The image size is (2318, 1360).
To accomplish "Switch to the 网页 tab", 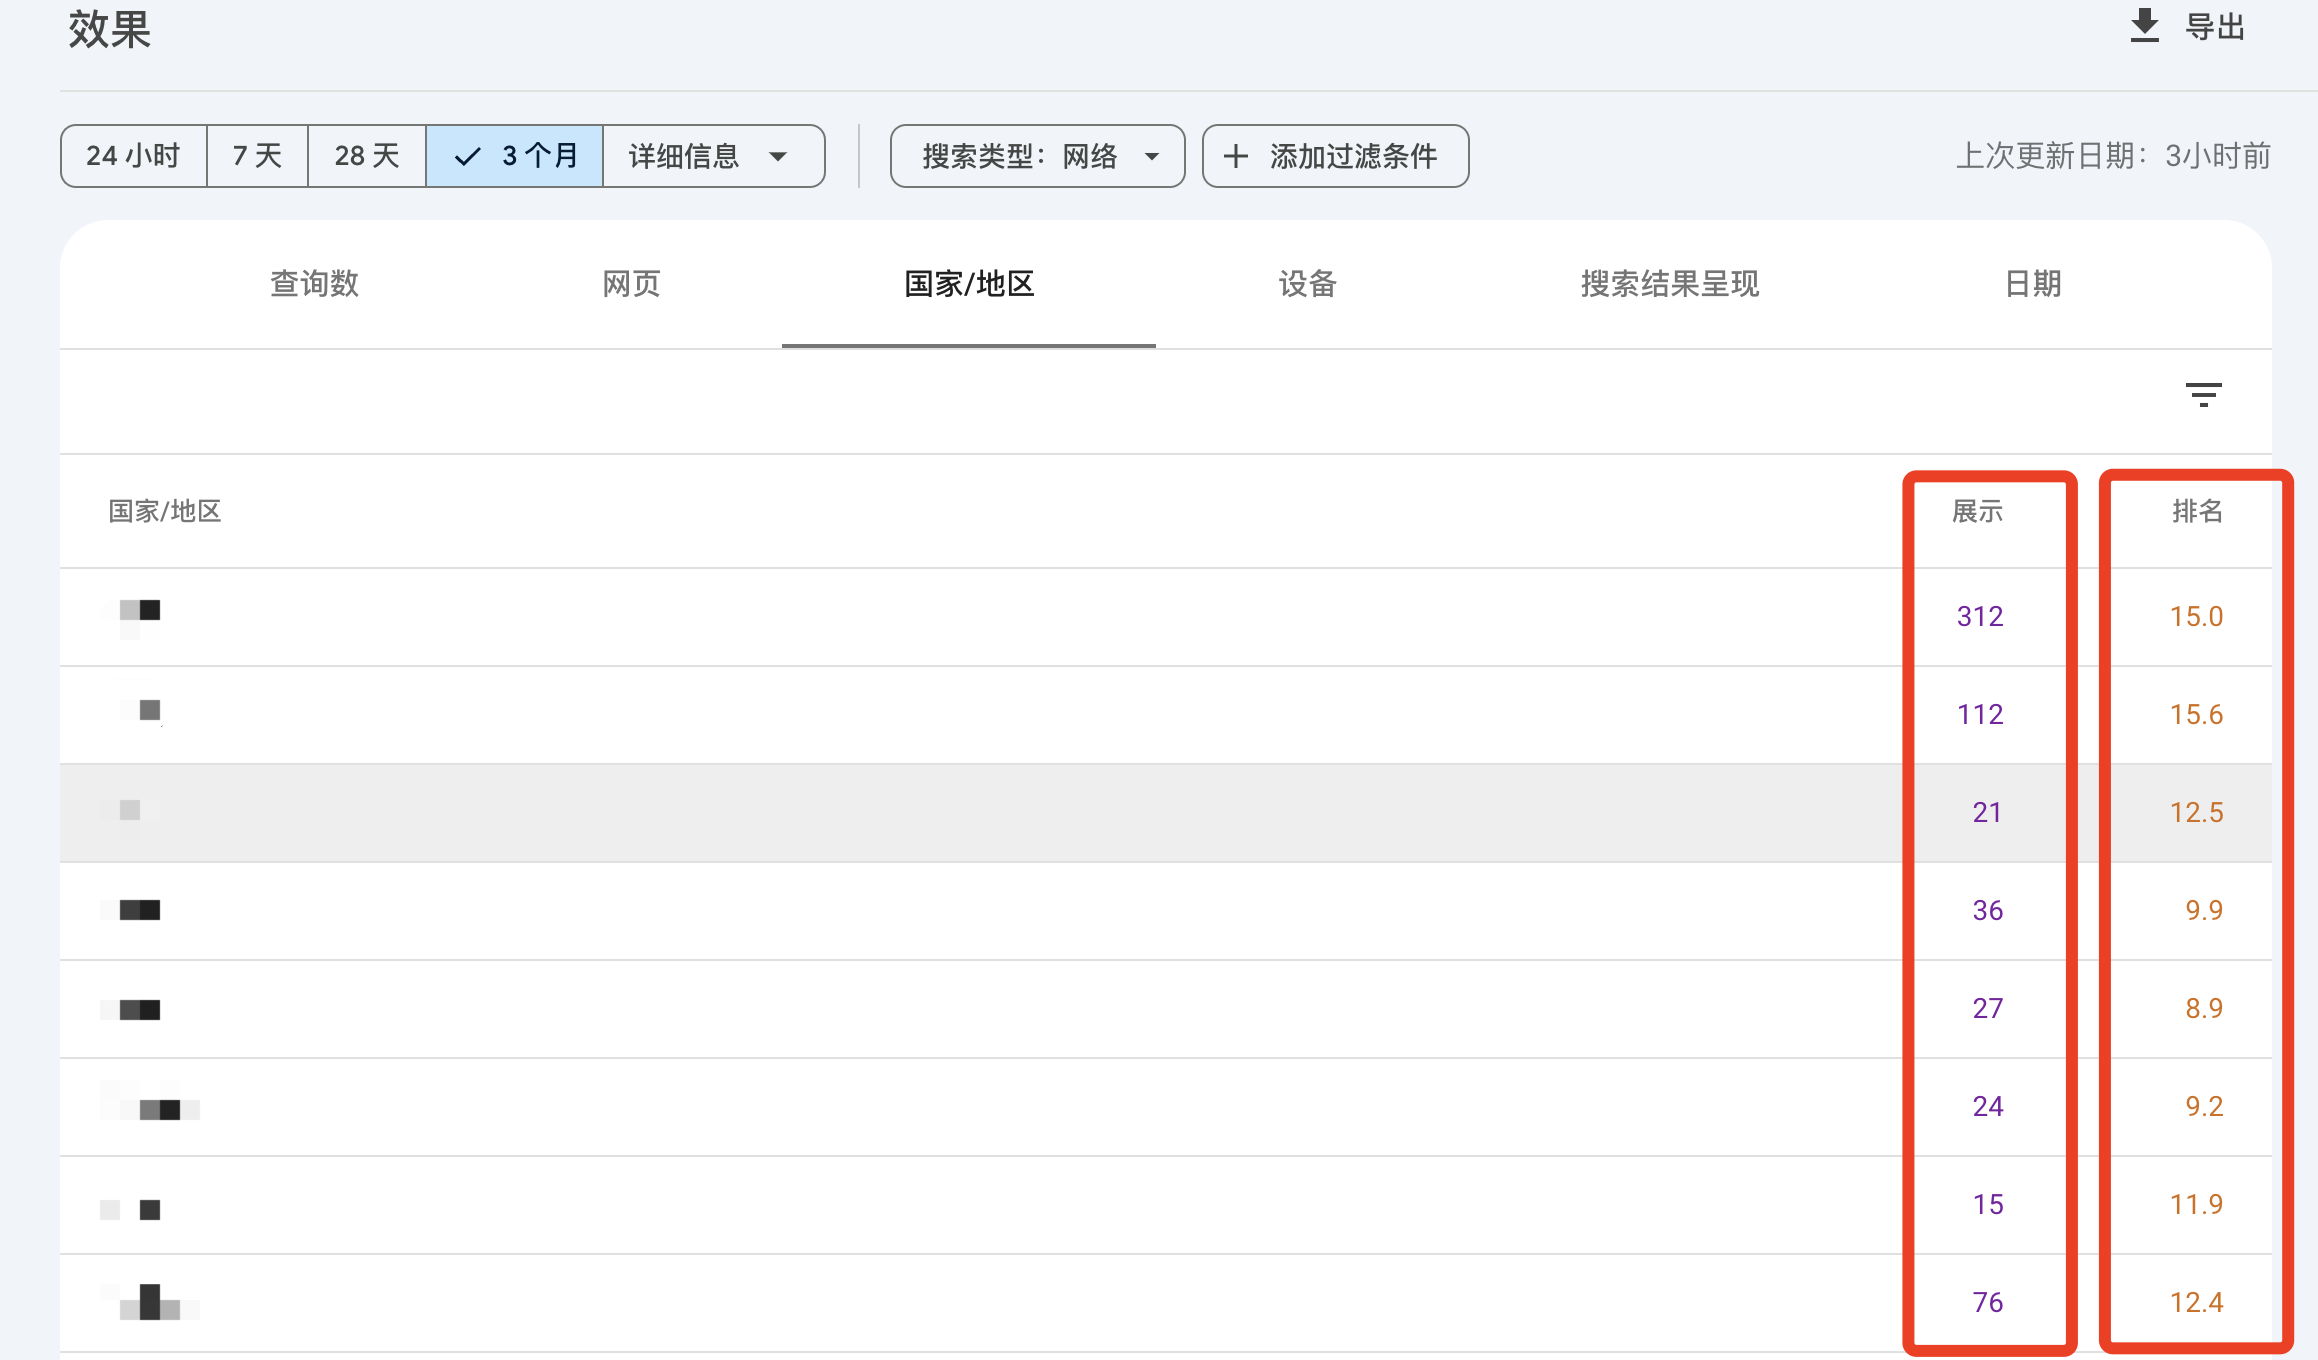I will click(631, 284).
